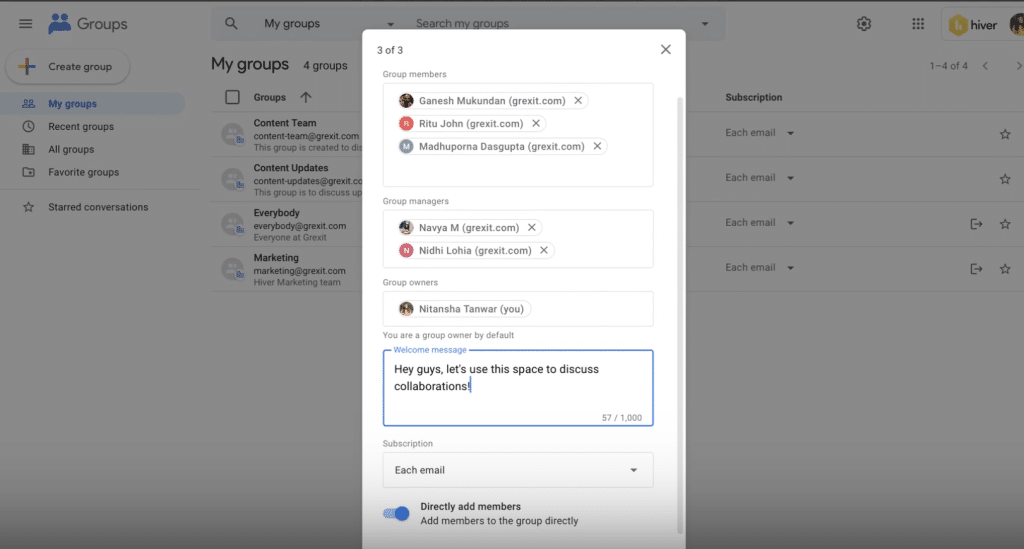This screenshot has height=549, width=1024.
Task: Open the Marketing group link
Action: click(276, 258)
